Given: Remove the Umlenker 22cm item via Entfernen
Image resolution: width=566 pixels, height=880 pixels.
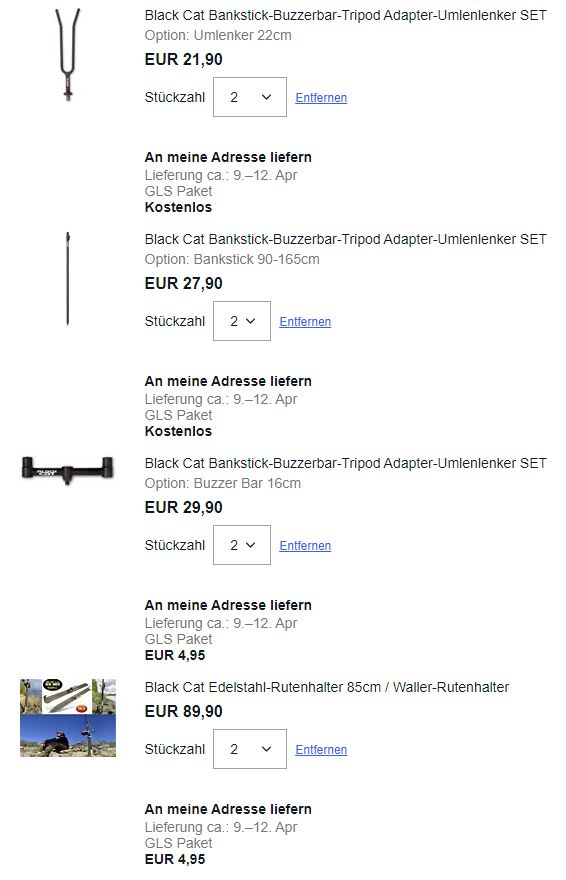Looking at the screenshot, I should (x=321, y=98).
